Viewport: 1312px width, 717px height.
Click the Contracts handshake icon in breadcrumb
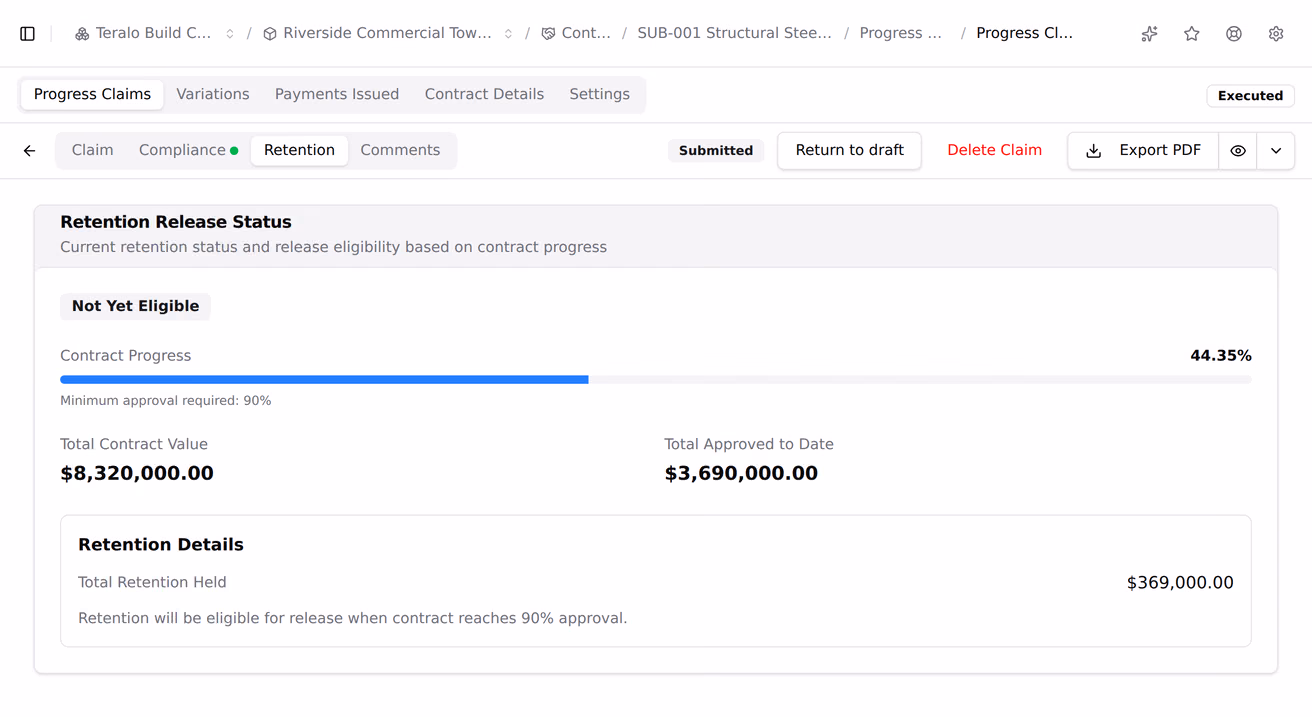click(548, 34)
